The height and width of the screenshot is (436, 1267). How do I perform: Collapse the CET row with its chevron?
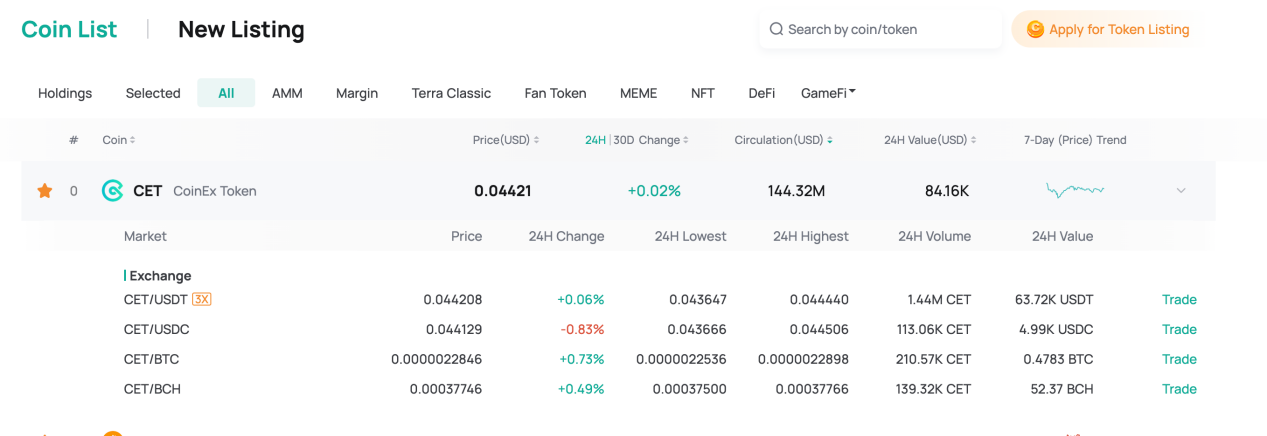[x=1181, y=190]
